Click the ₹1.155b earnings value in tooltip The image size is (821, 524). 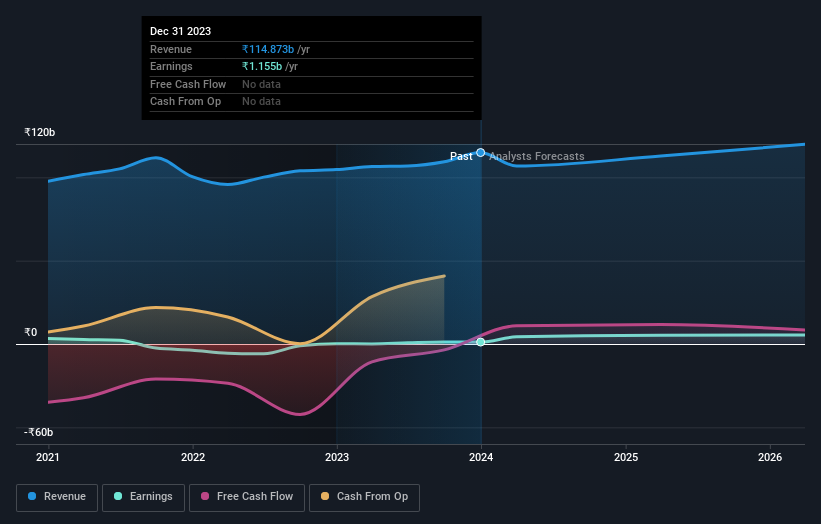point(262,66)
